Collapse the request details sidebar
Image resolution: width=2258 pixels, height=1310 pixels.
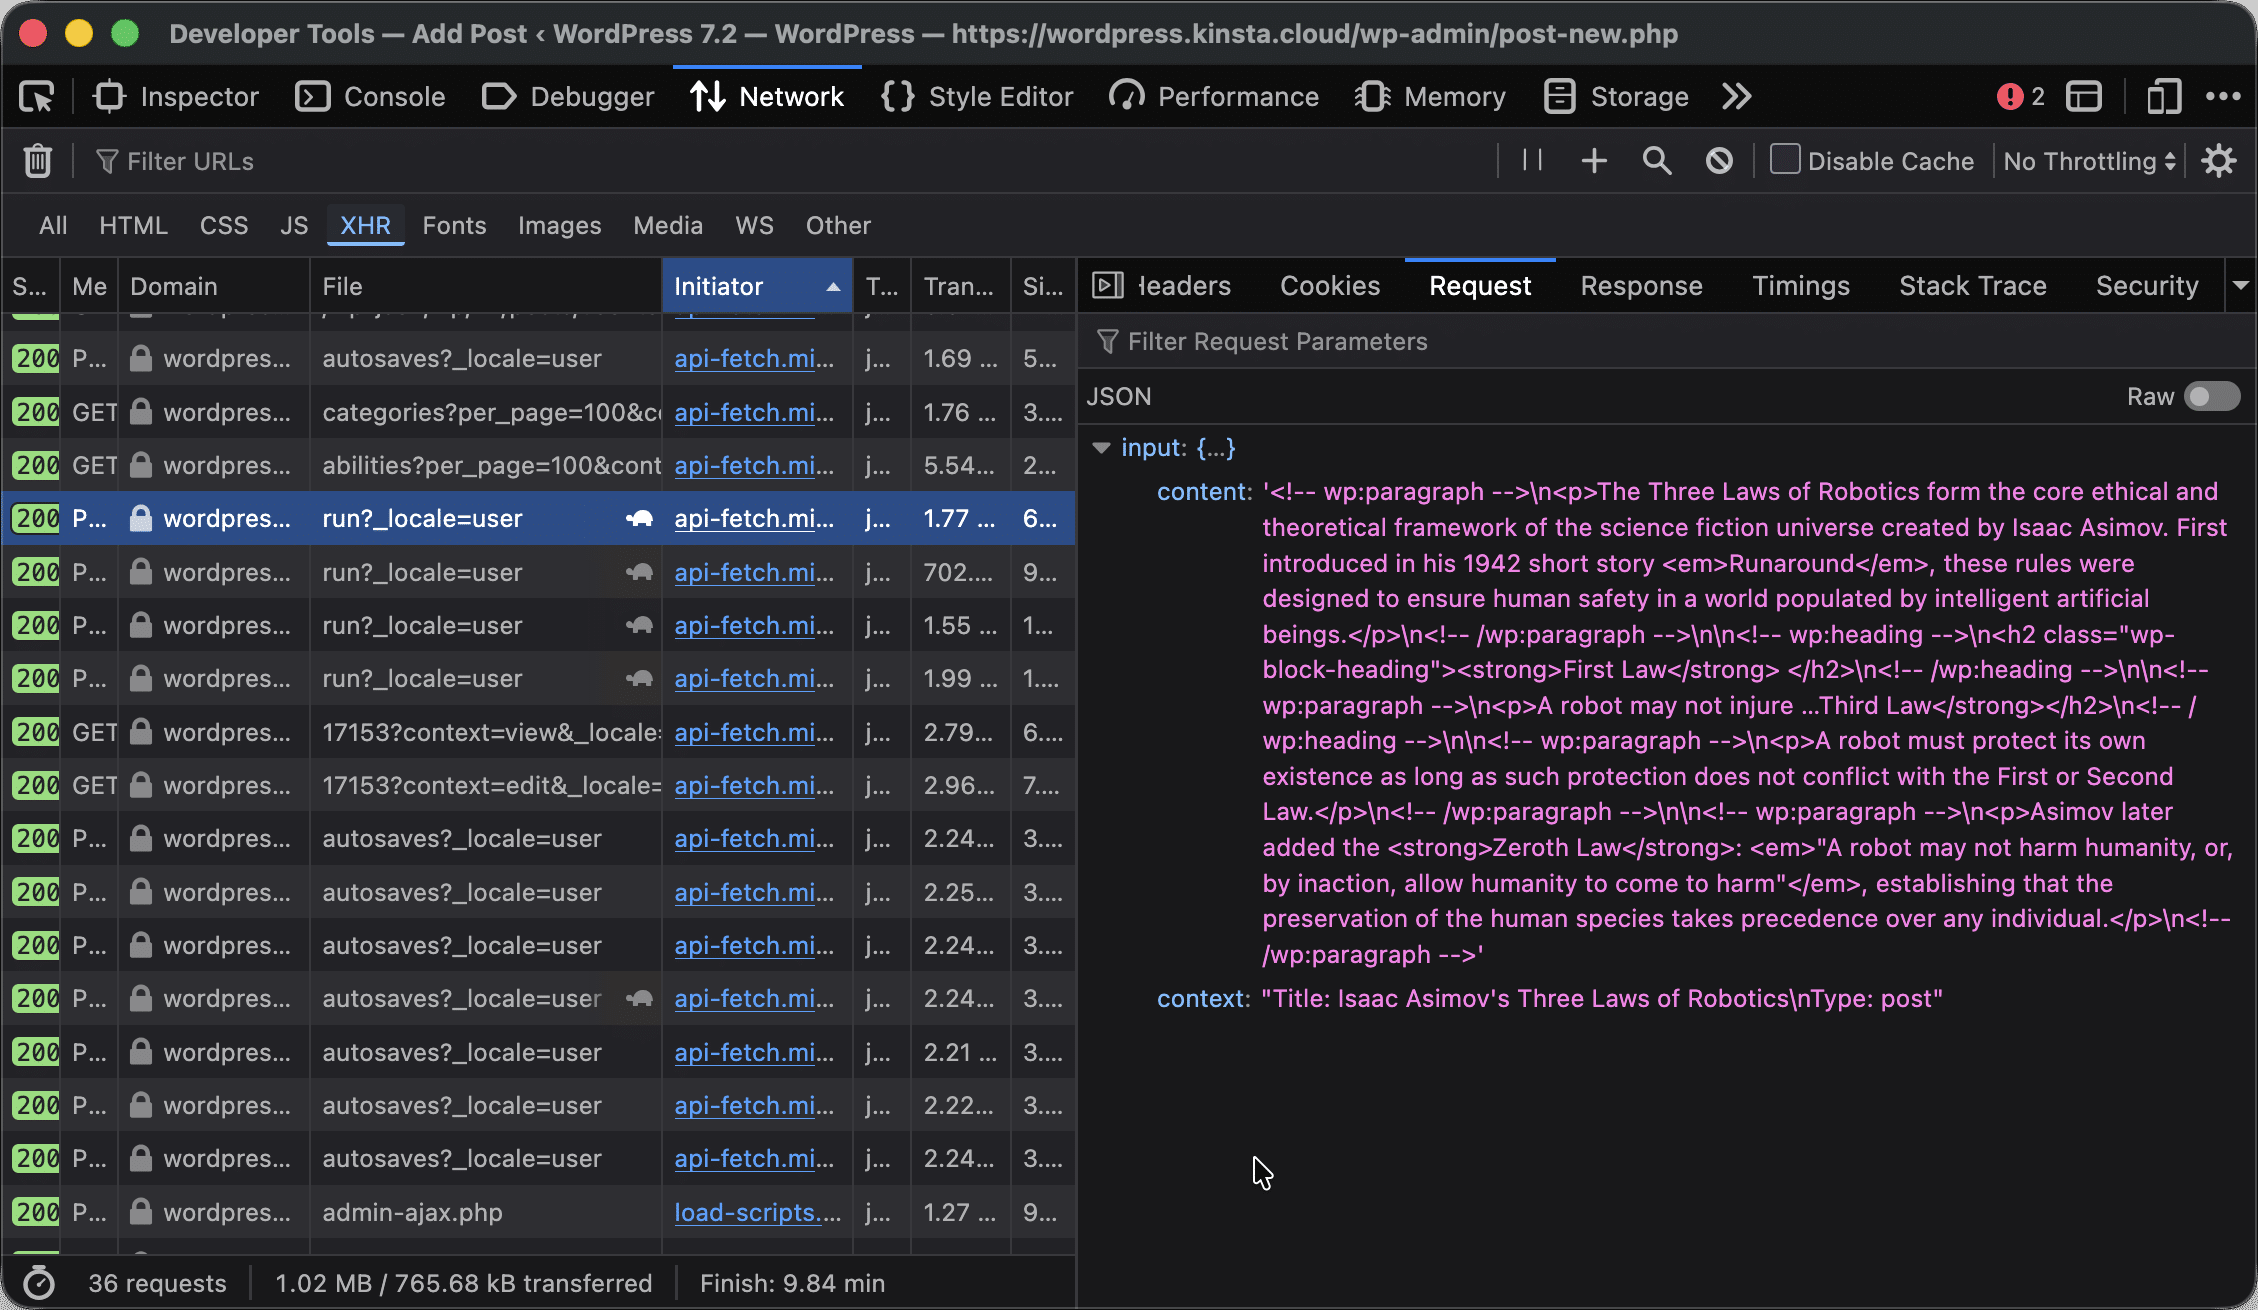pos(1108,286)
